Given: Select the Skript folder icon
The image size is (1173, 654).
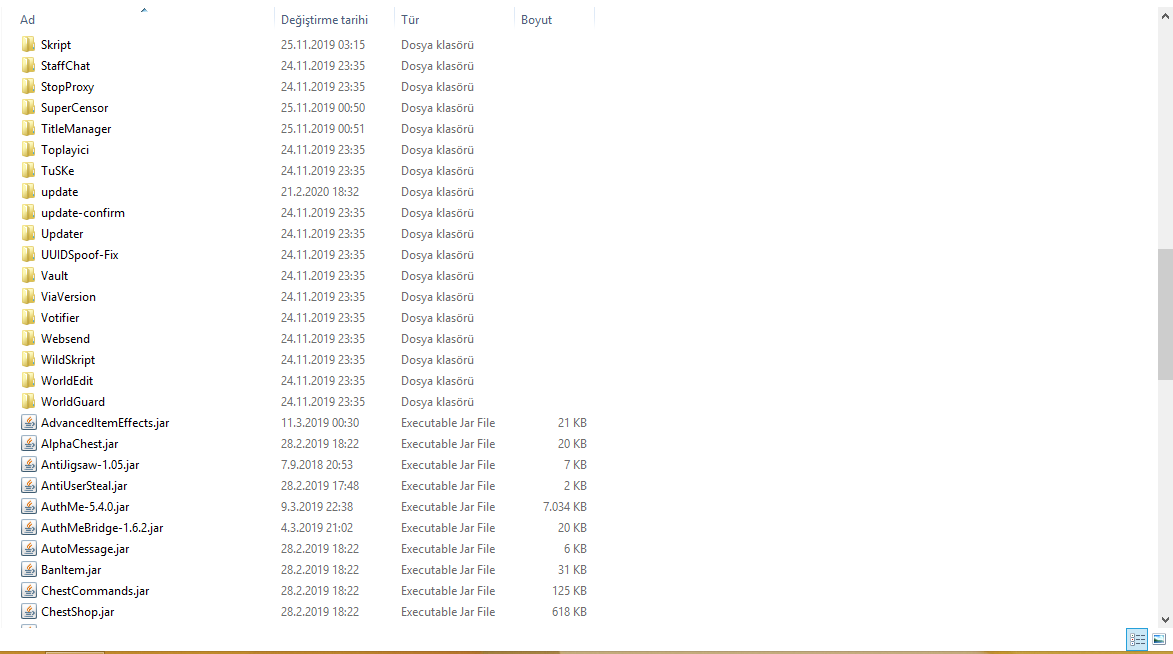Looking at the screenshot, I should pyautogui.click(x=28, y=44).
